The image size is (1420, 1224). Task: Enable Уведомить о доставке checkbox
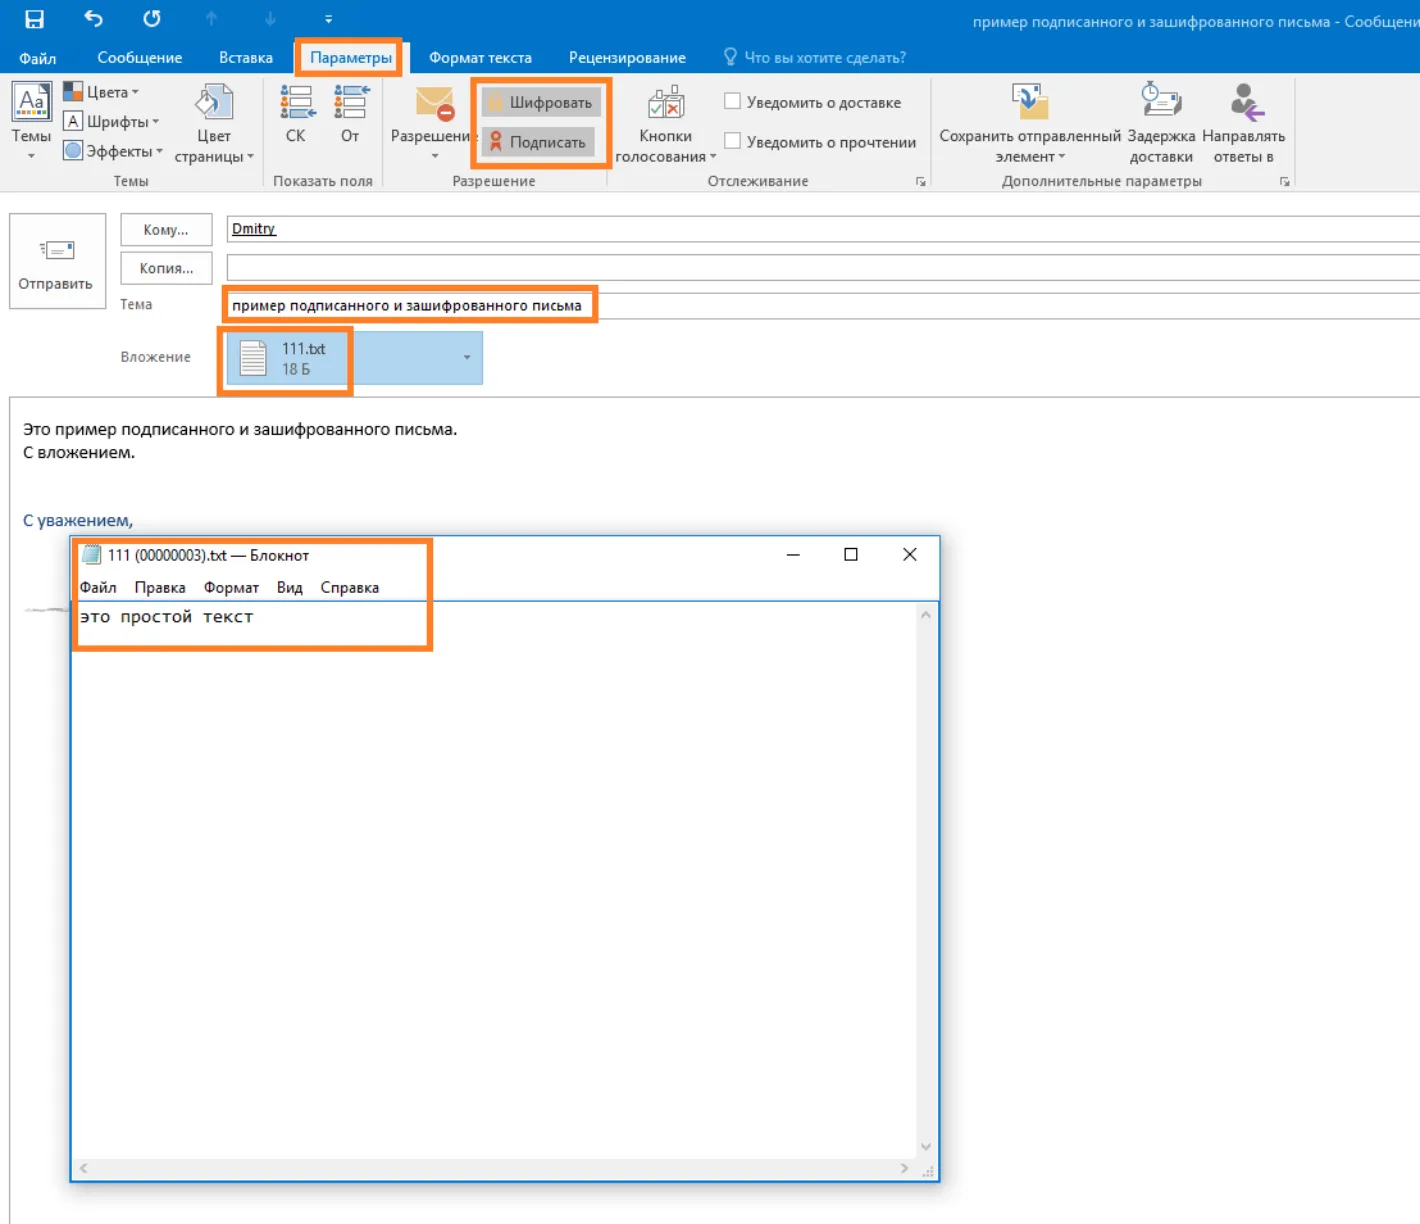tap(732, 101)
